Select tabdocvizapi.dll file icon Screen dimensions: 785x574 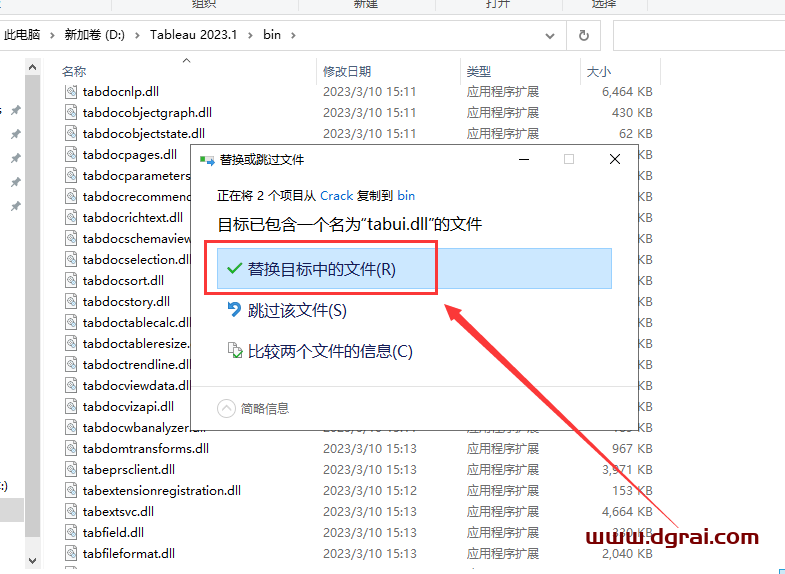point(71,407)
